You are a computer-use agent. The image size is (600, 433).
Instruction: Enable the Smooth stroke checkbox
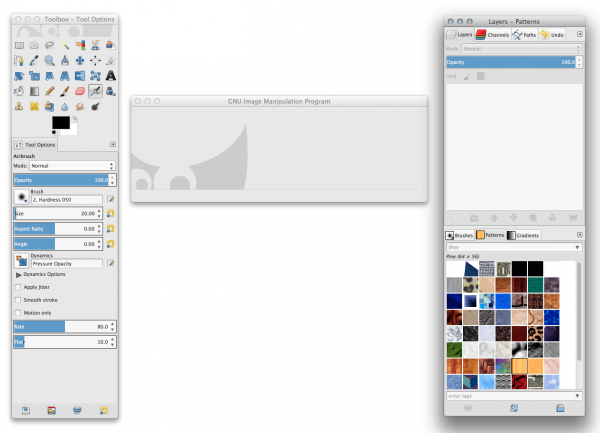(18, 300)
